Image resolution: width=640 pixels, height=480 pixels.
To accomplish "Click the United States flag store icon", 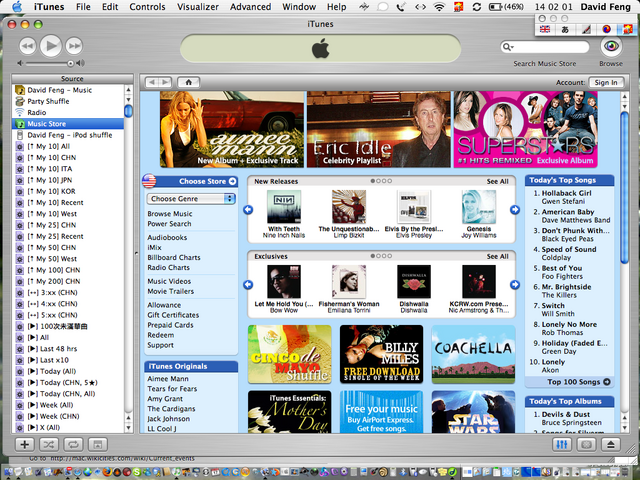I will point(149,181).
